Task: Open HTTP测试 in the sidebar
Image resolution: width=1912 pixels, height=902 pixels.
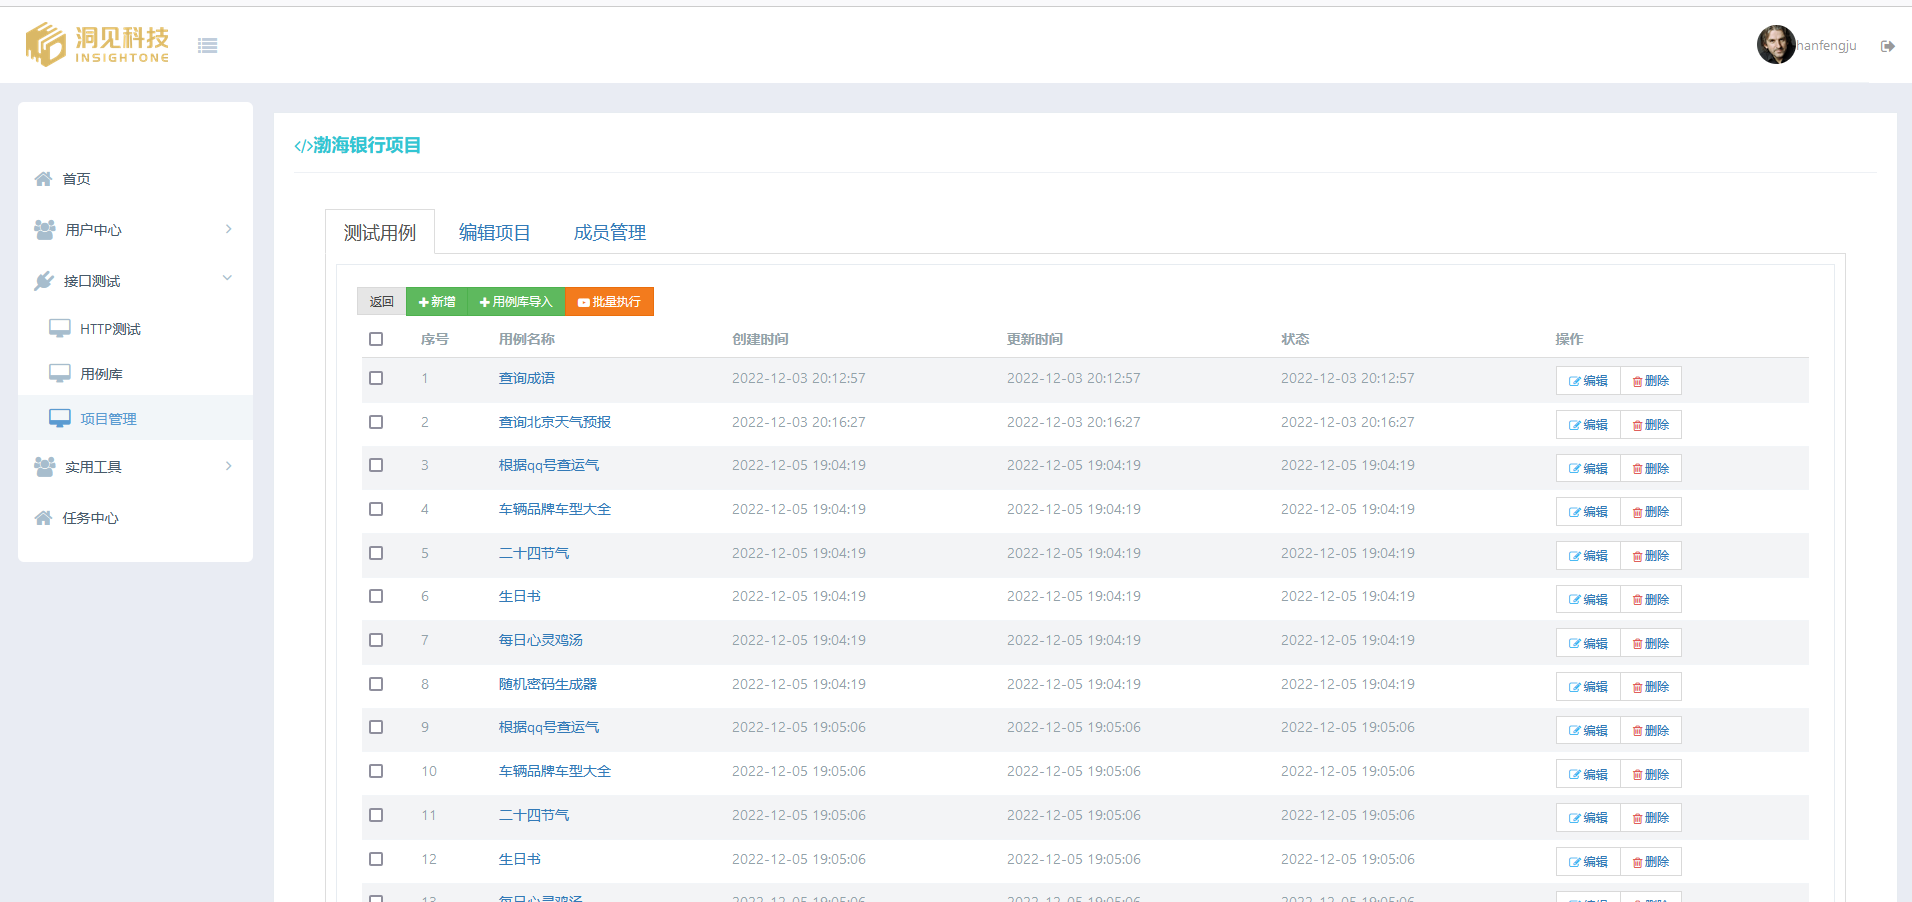Action: pos(110,329)
